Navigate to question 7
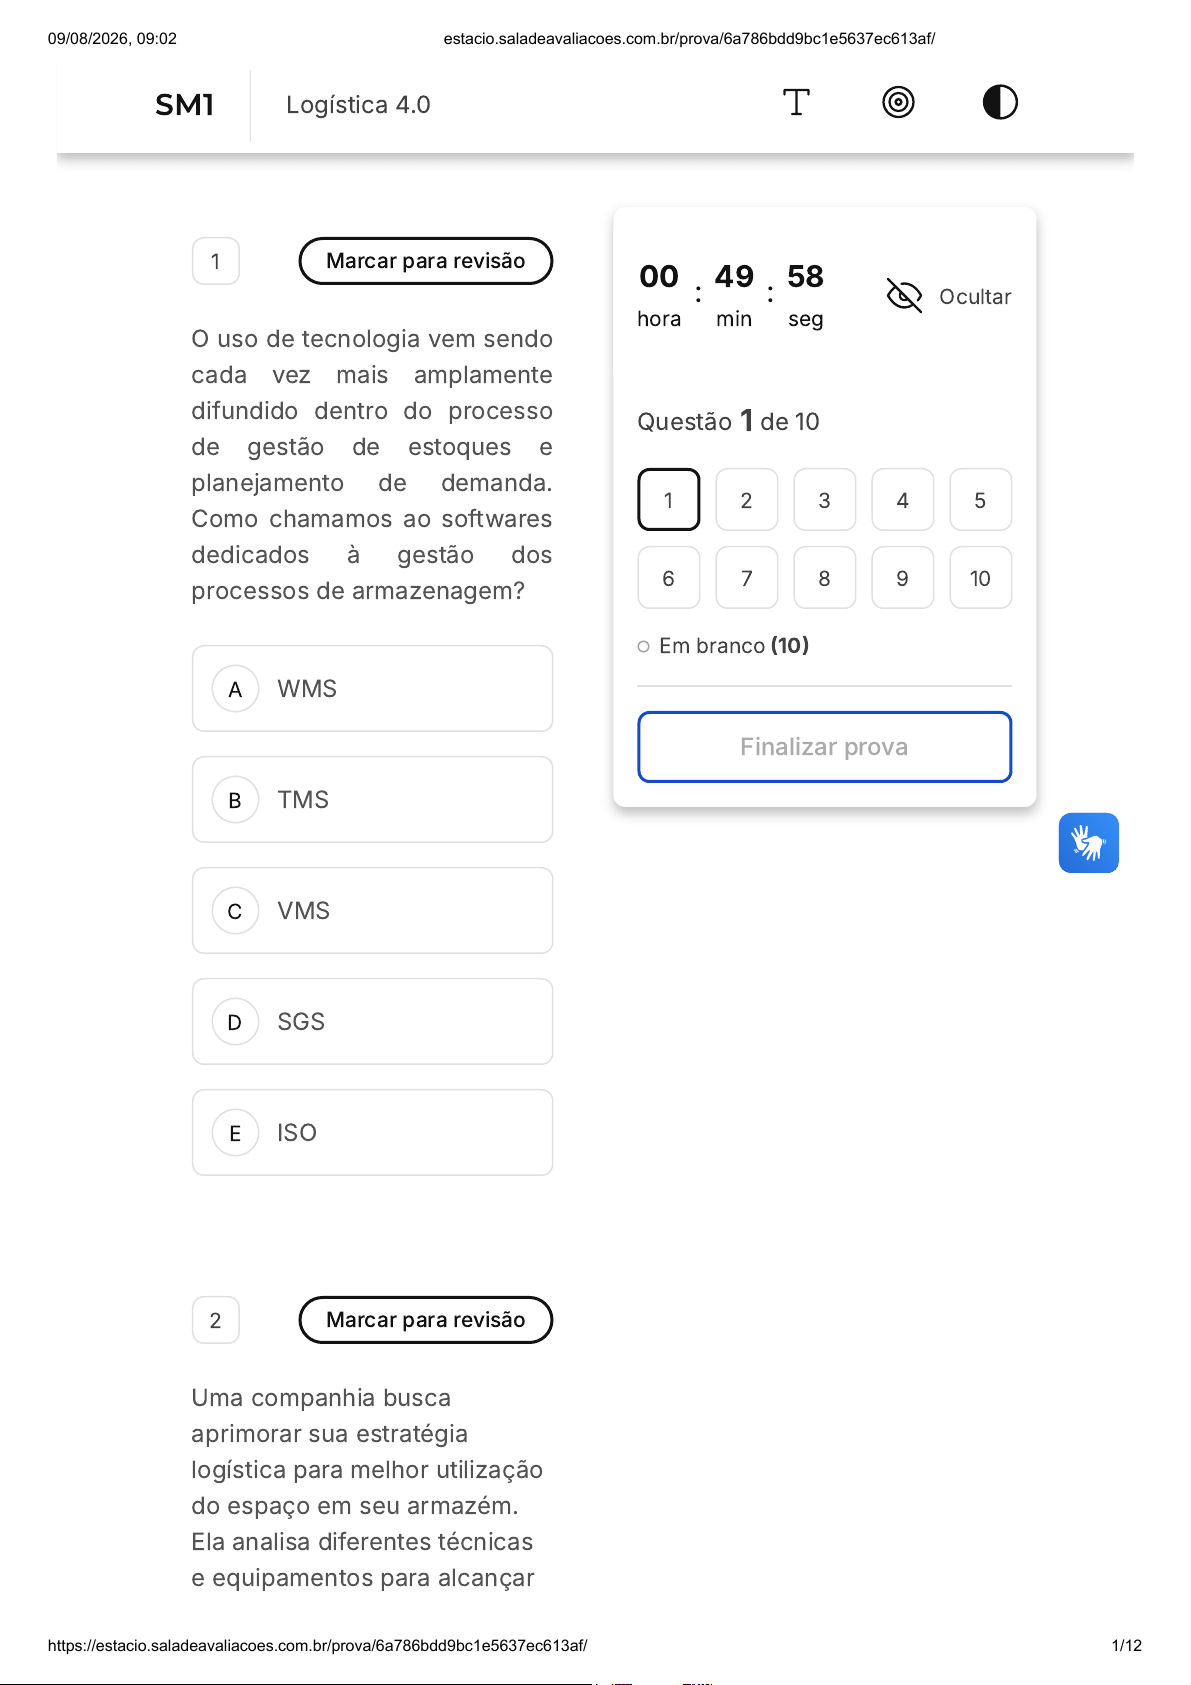The image size is (1191, 1685). pyautogui.click(x=746, y=578)
